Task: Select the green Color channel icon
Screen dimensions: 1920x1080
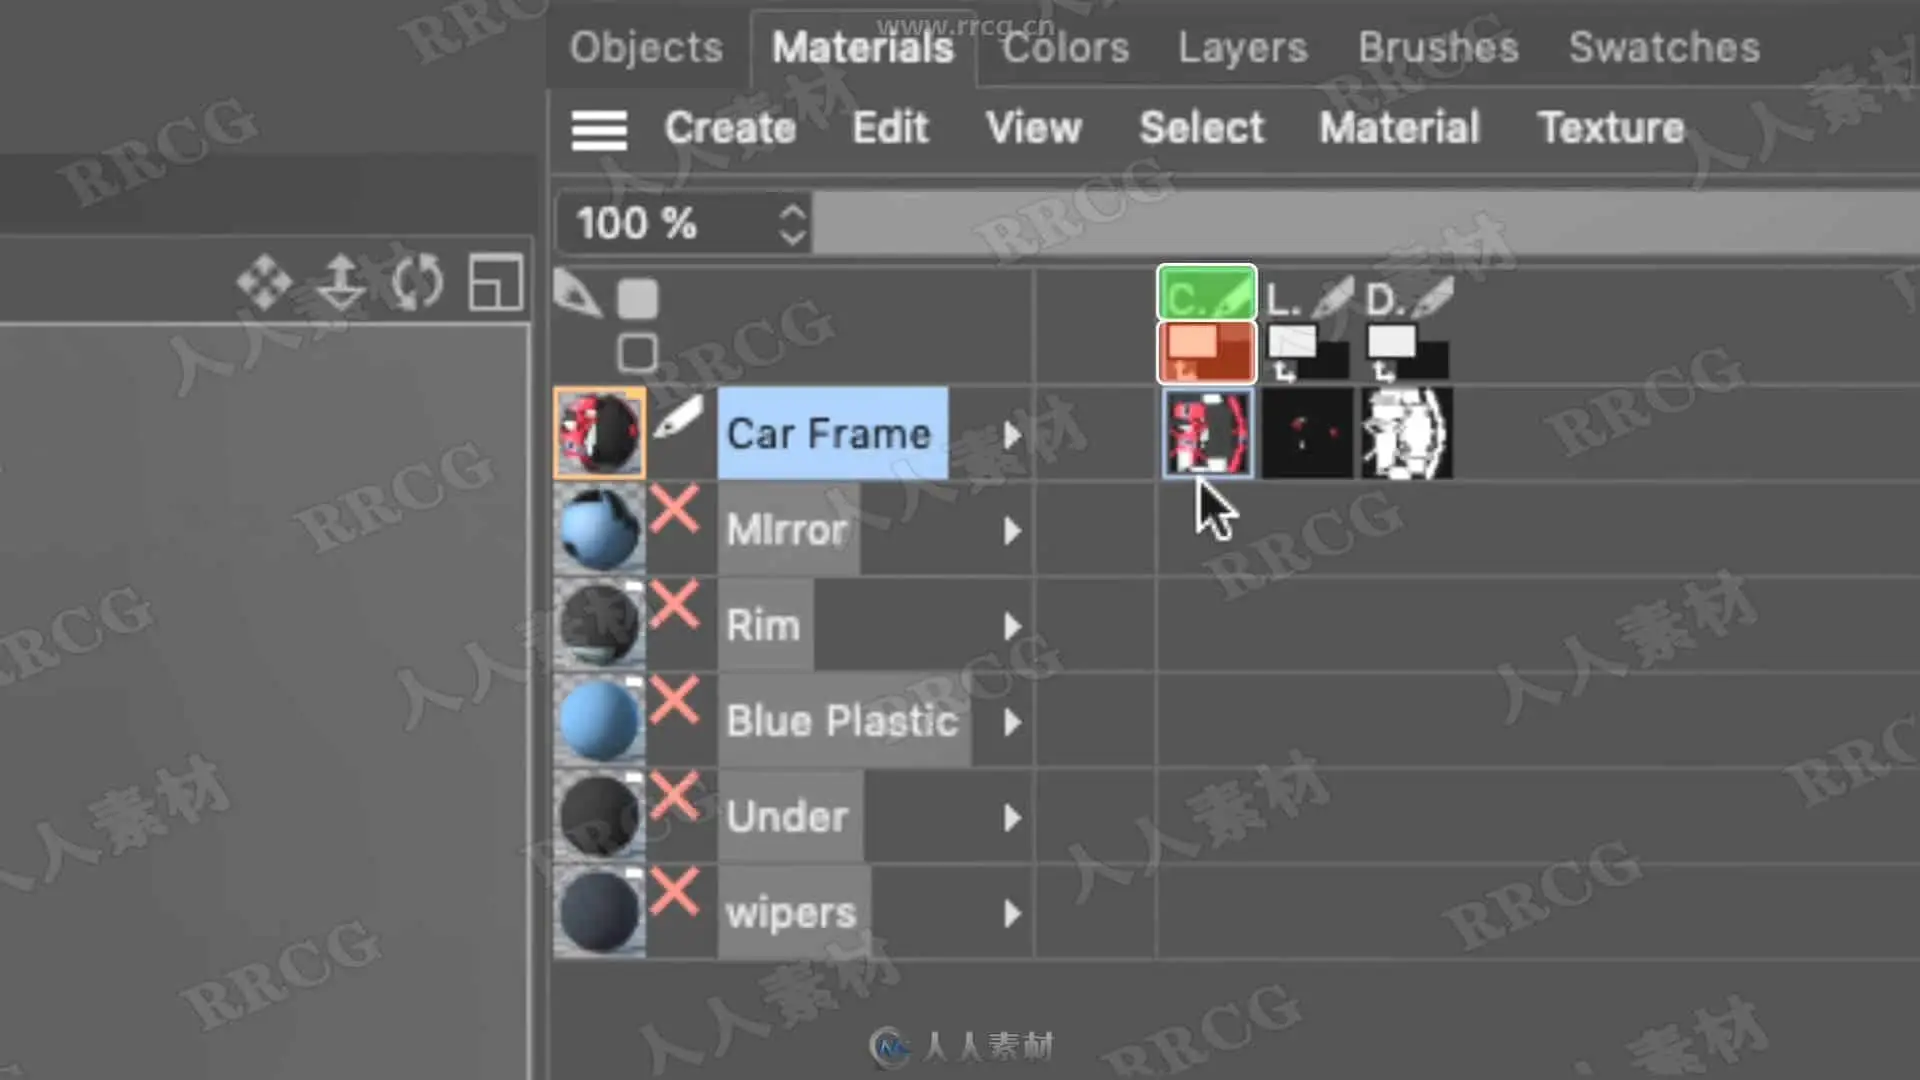Action: [x=1206, y=294]
